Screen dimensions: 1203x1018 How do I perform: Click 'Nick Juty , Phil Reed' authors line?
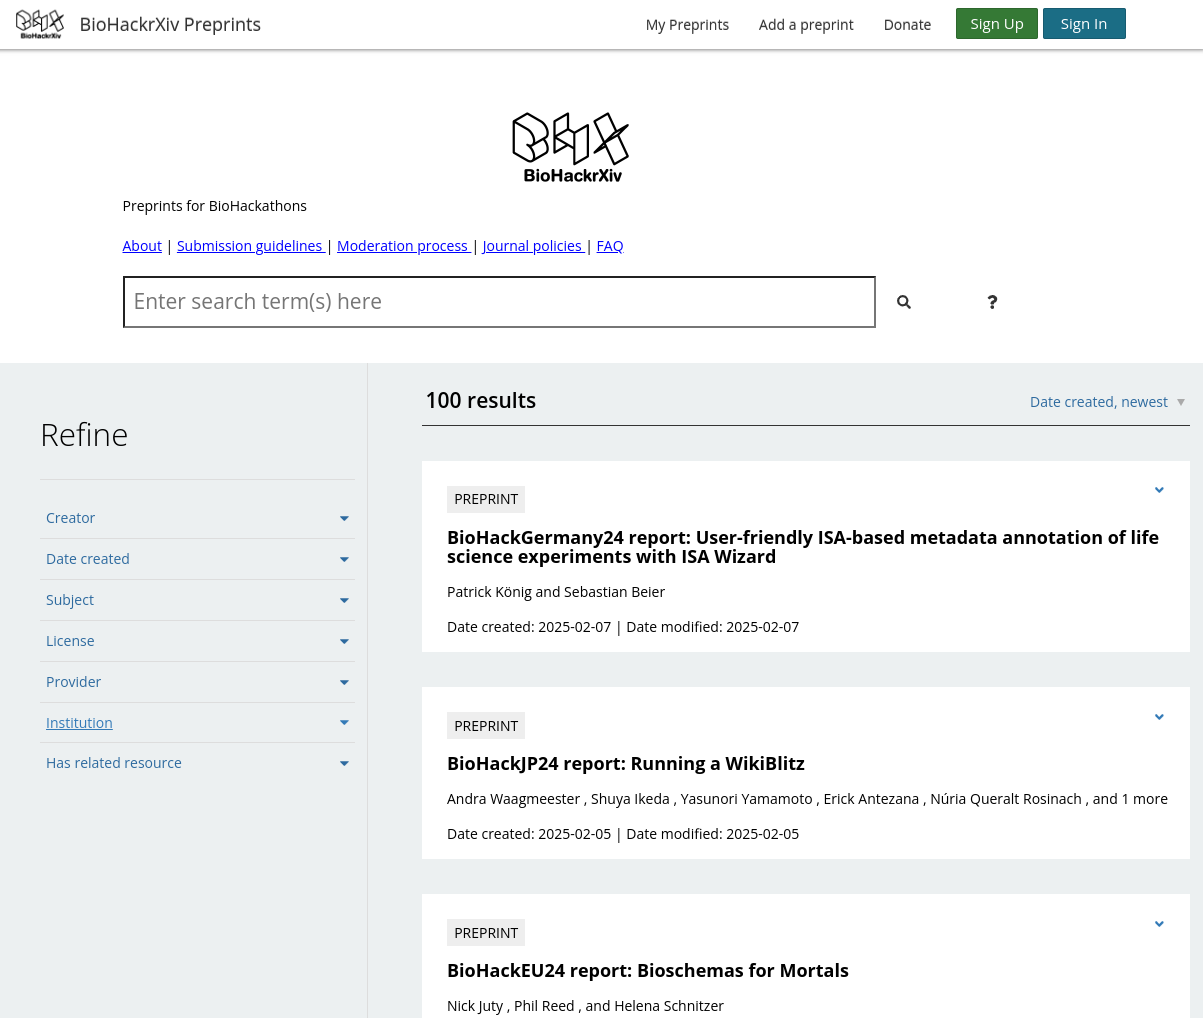coord(585,1006)
